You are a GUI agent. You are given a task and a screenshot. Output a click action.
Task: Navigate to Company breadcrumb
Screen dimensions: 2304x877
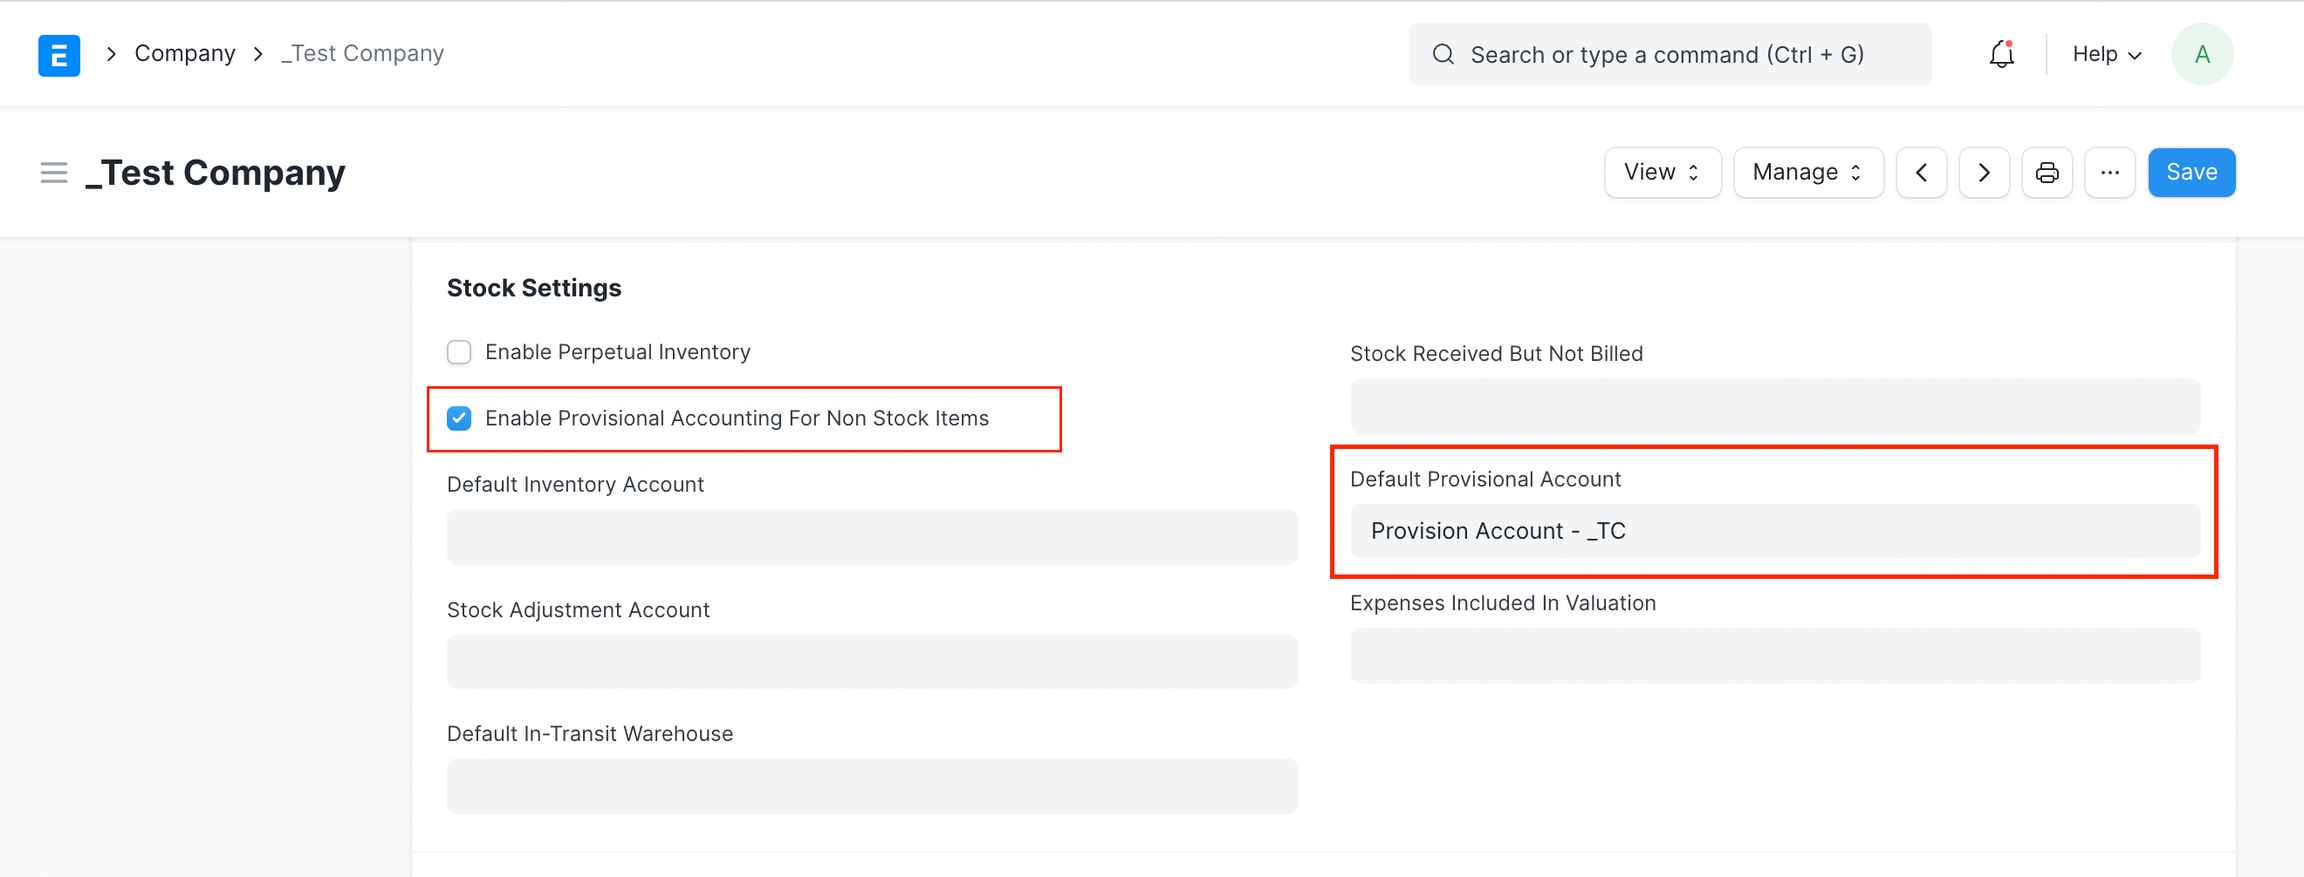(185, 54)
